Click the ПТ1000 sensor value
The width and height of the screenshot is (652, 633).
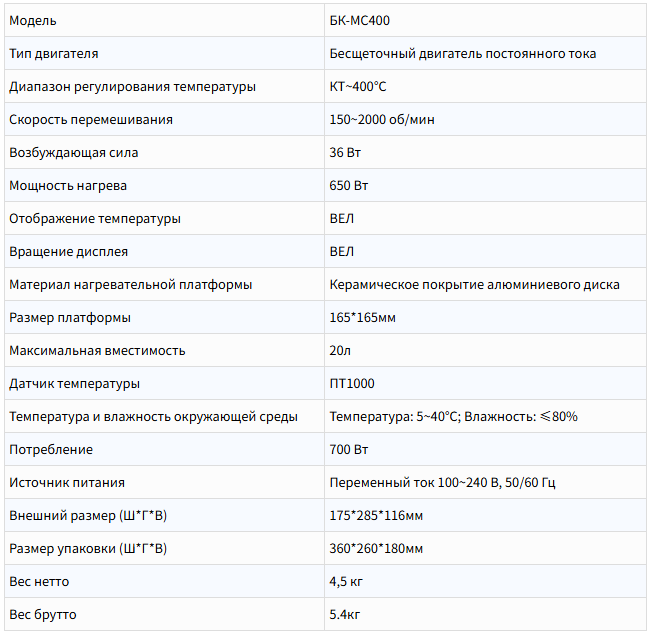(352, 383)
